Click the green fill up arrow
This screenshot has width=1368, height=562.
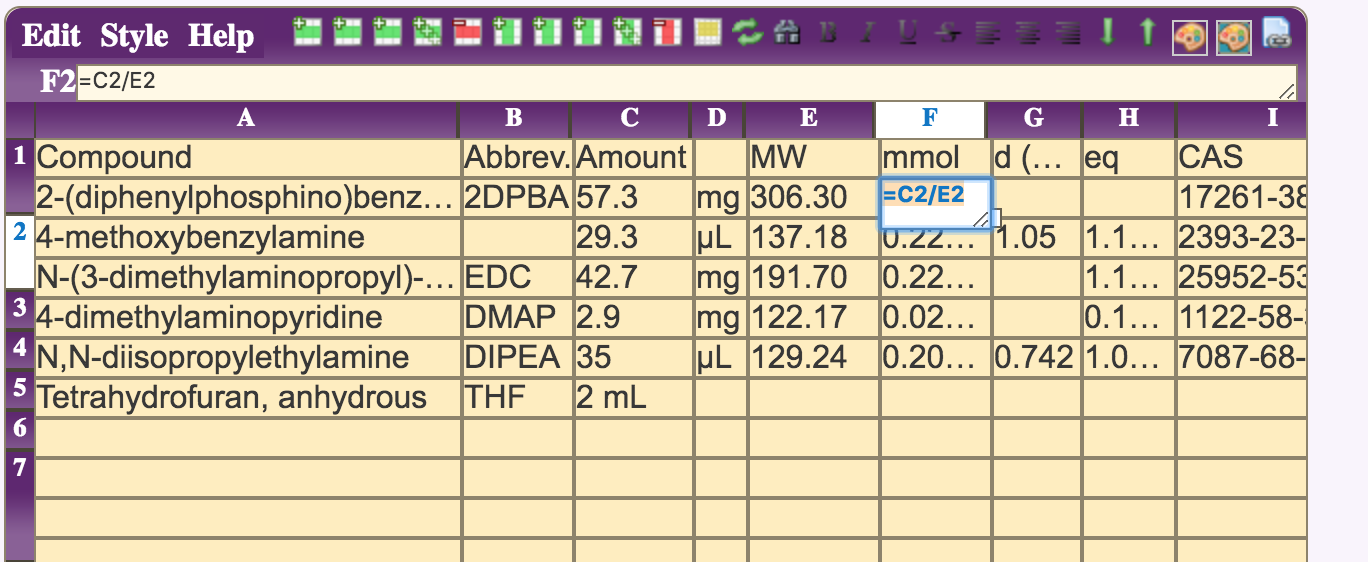click(x=1147, y=31)
